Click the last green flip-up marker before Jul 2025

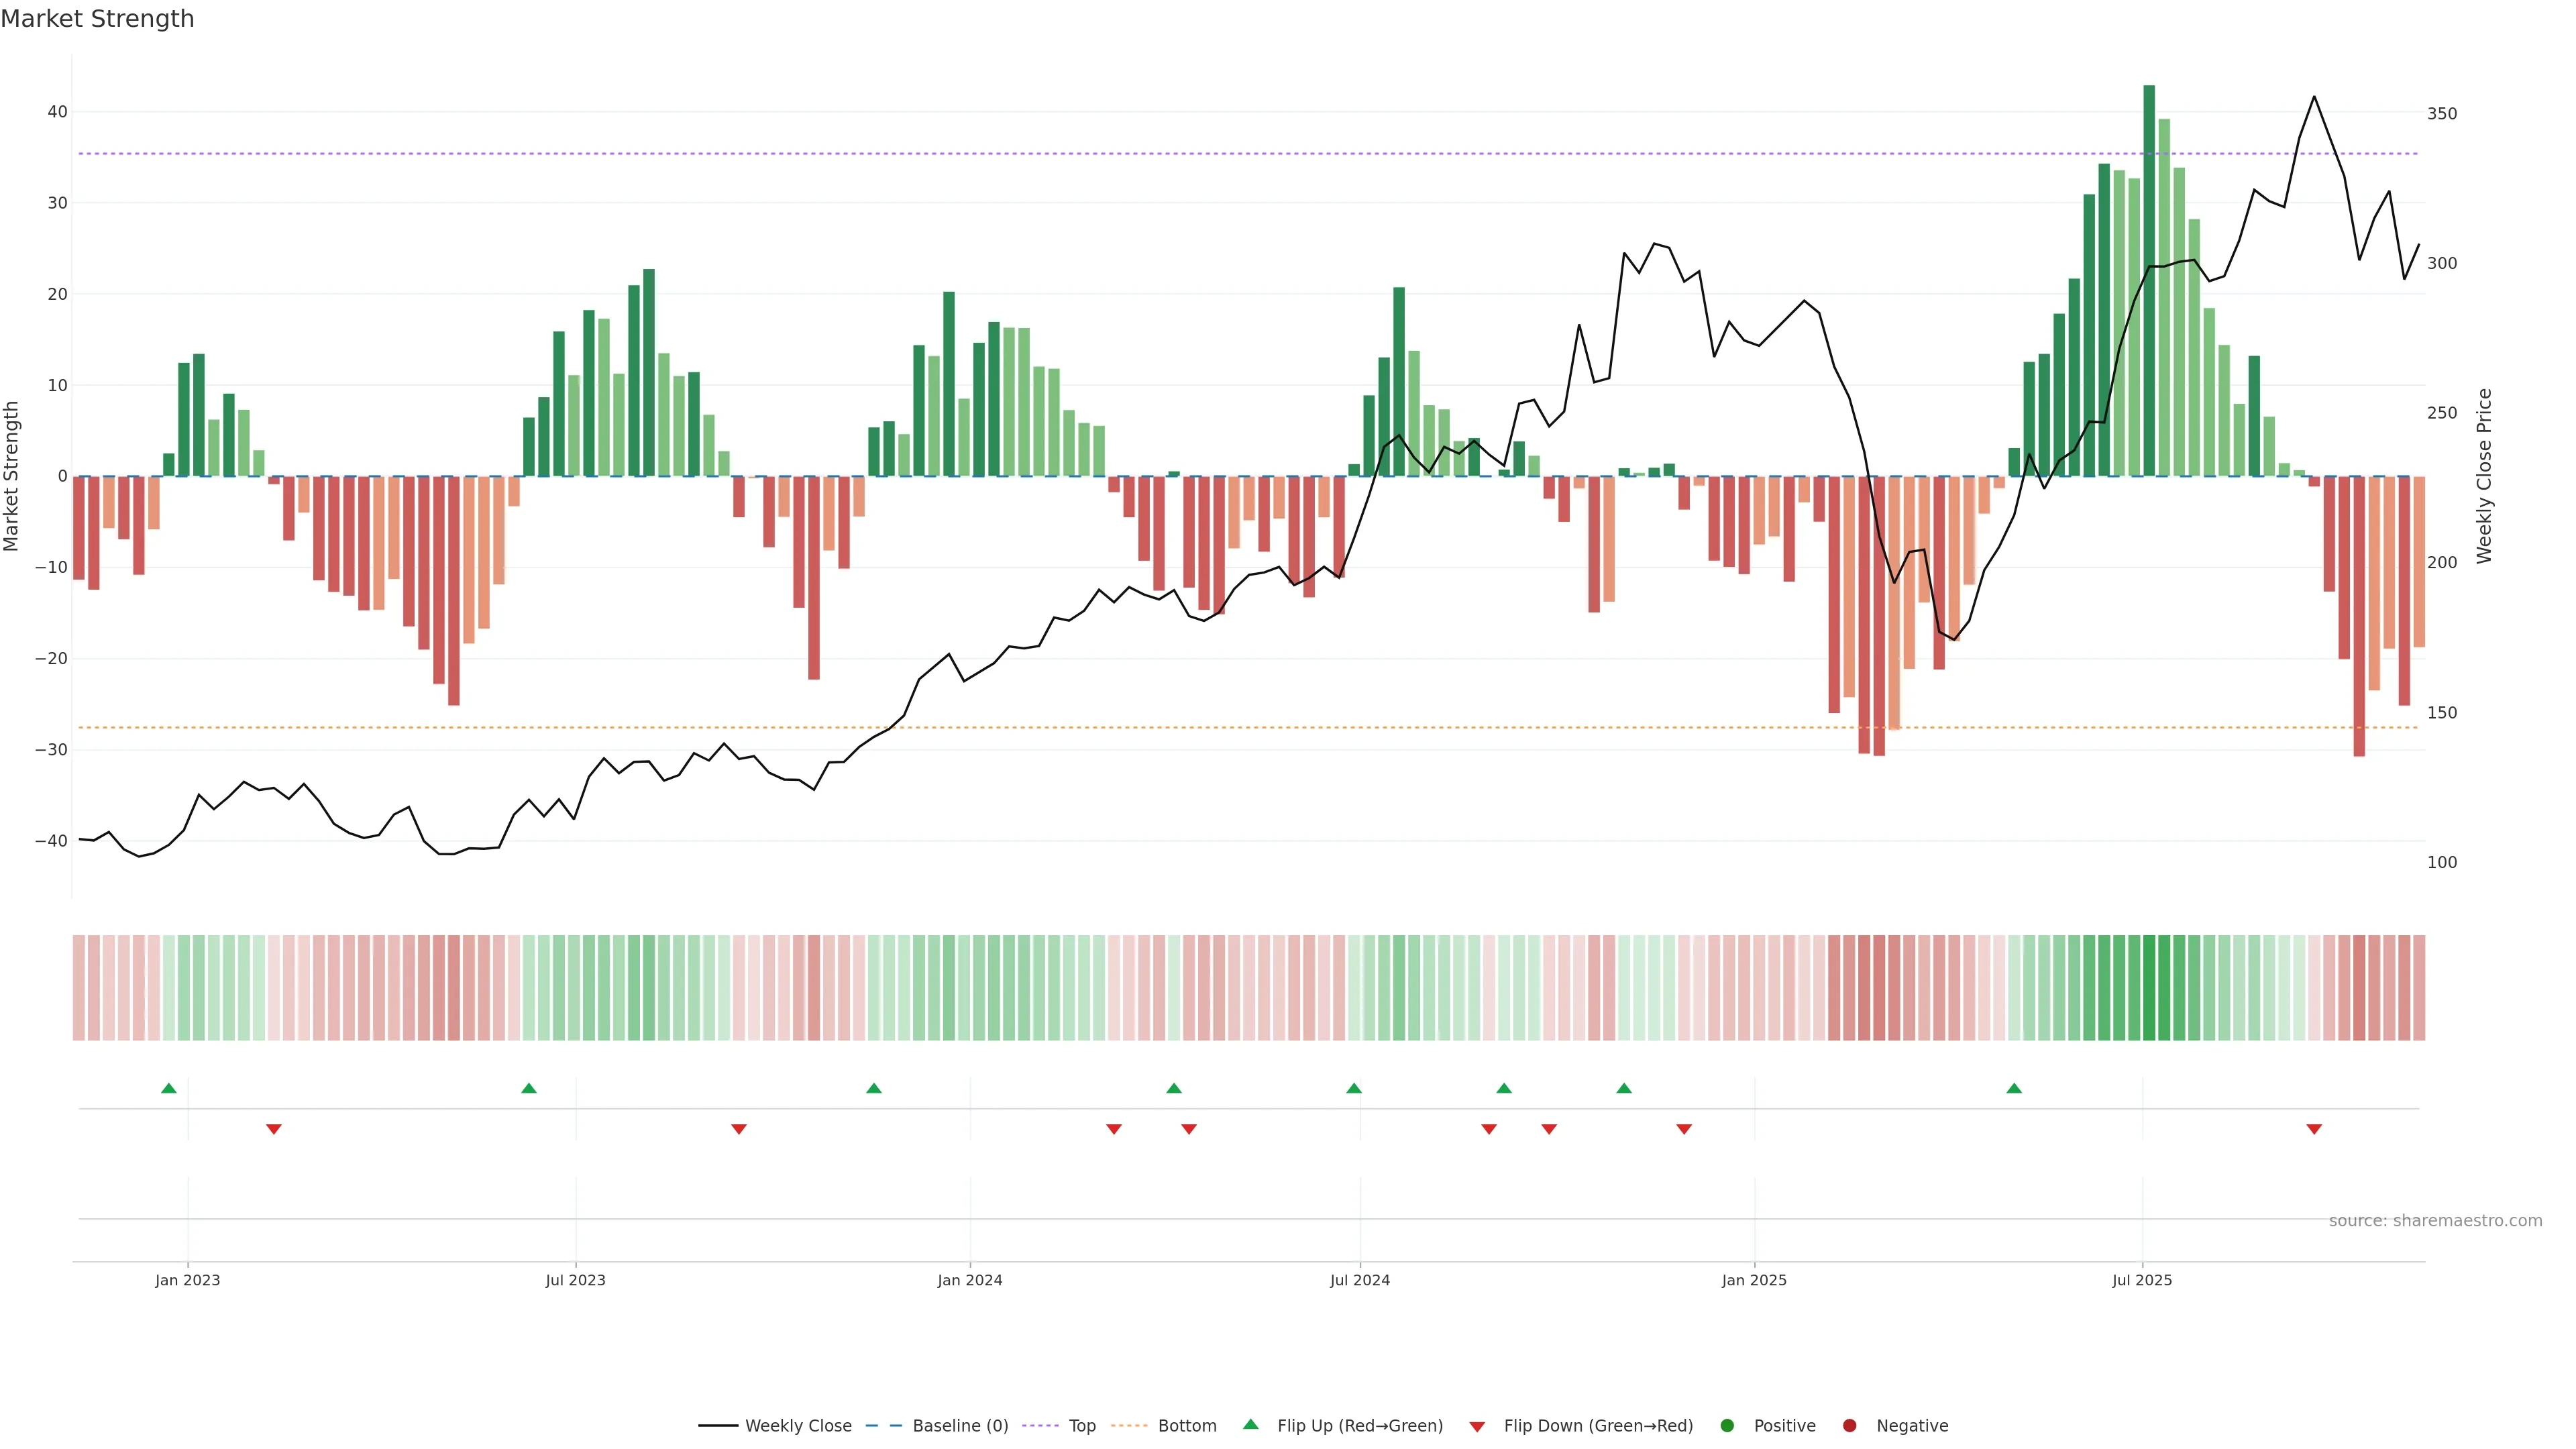tap(2014, 1088)
